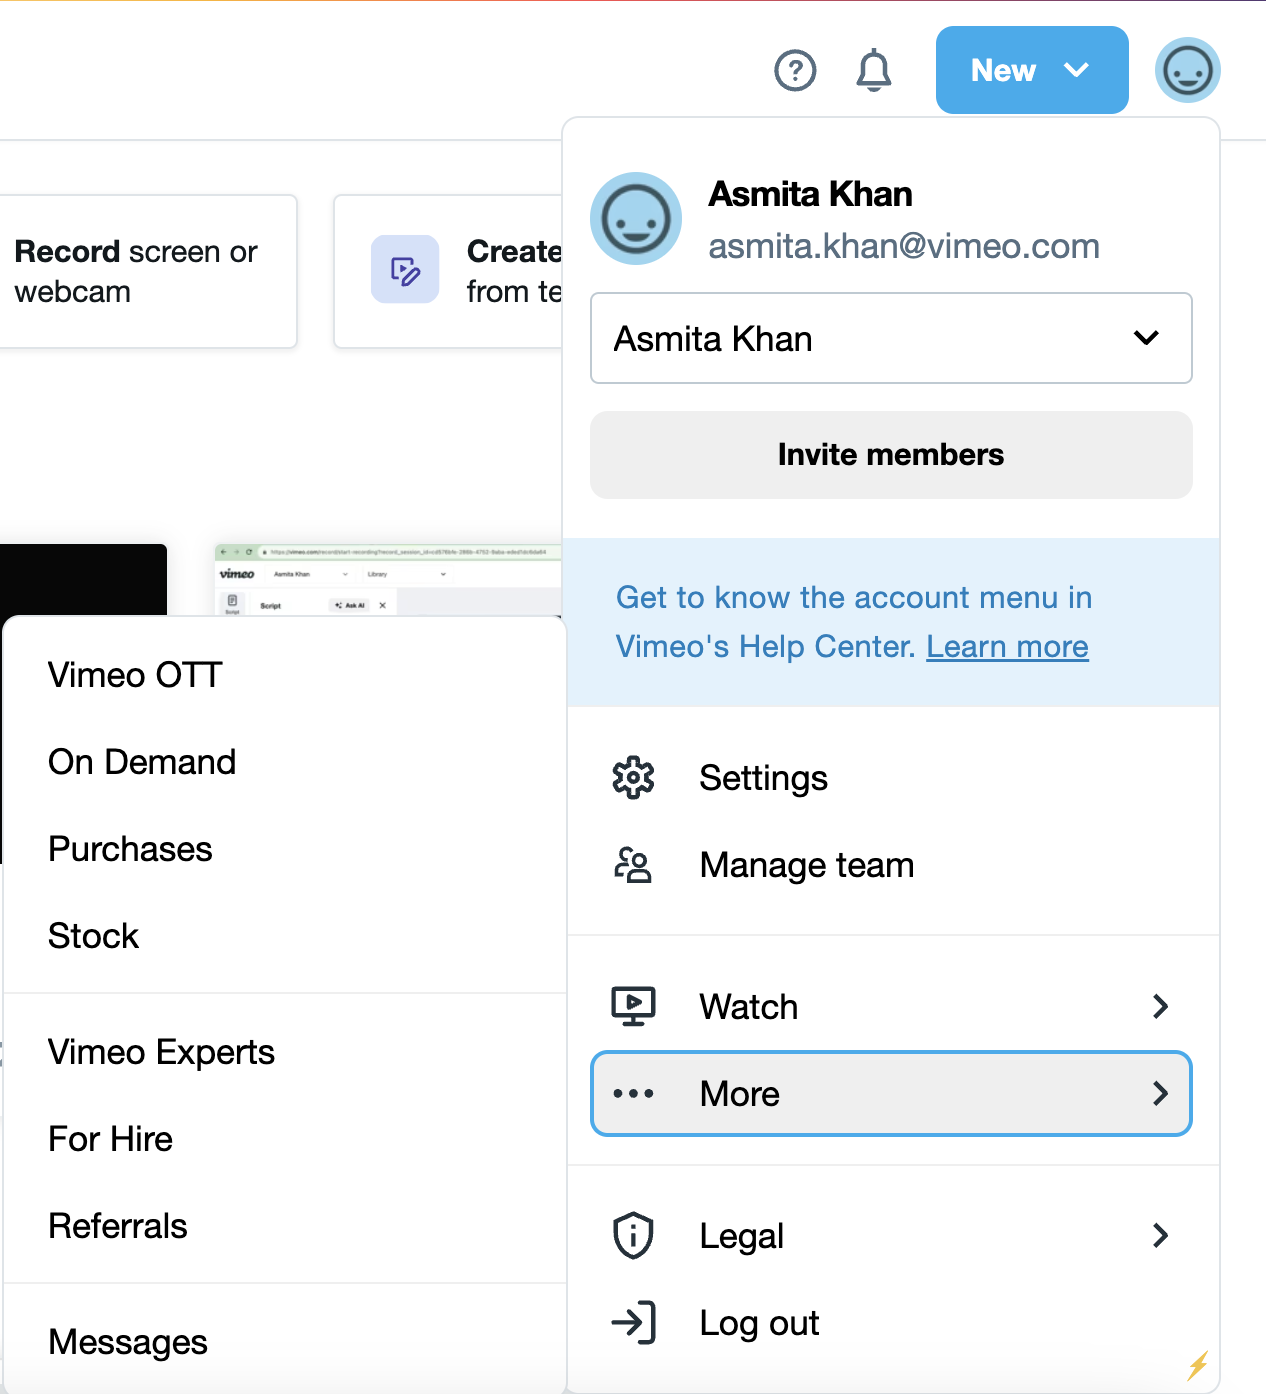The height and width of the screenshot is (1394, 1266).
Task: Click the profile avatar in top bar
Action: [x=1187, y=71]
